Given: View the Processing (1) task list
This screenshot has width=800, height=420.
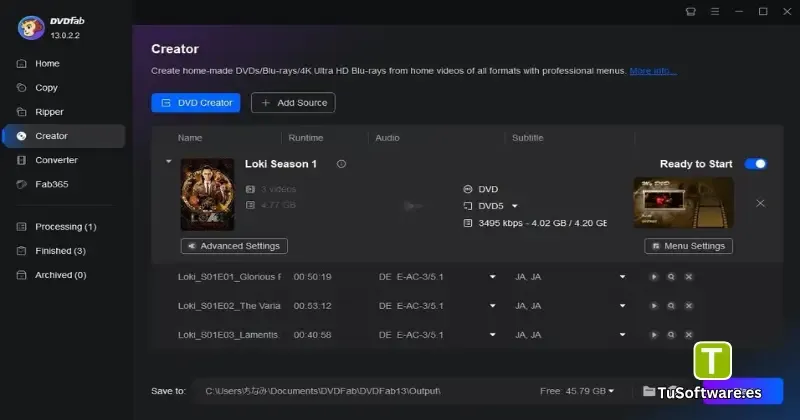Looking at the screenshot, I should point(65,227).
